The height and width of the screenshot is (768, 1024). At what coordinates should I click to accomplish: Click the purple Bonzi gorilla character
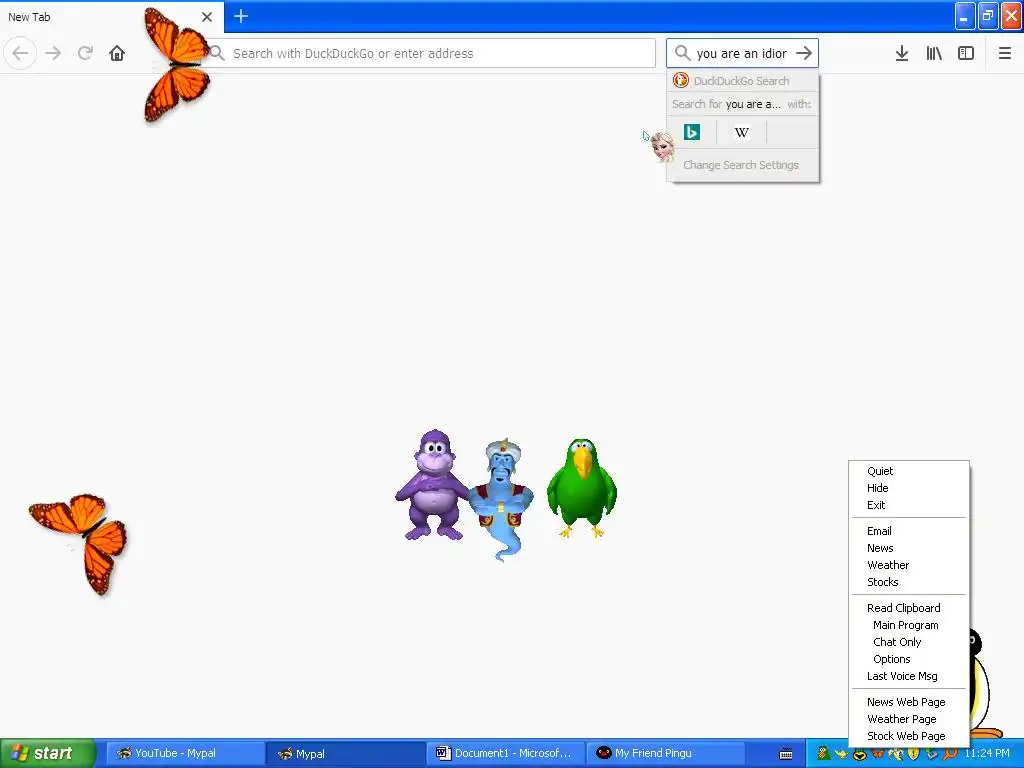[432, 485]
